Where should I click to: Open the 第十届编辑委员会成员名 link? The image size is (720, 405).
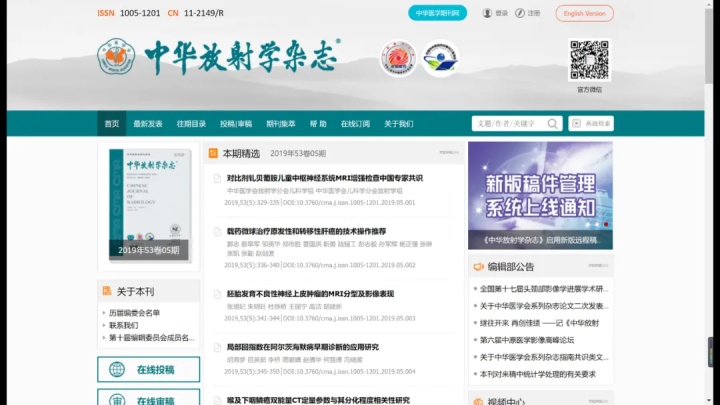coord(152,338)
